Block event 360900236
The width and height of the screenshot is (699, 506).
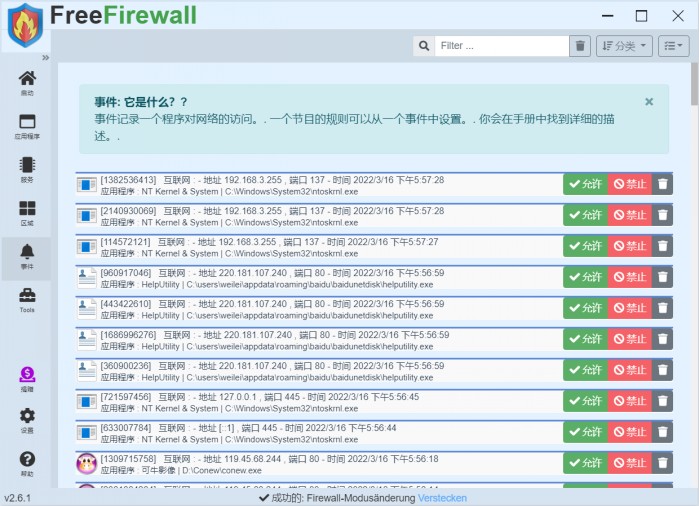tap(629, 370)
